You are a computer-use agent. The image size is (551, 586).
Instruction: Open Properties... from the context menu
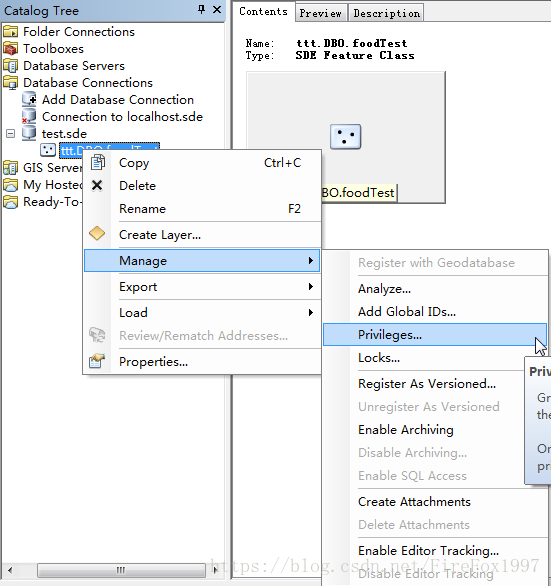click(x=202, y=361)
